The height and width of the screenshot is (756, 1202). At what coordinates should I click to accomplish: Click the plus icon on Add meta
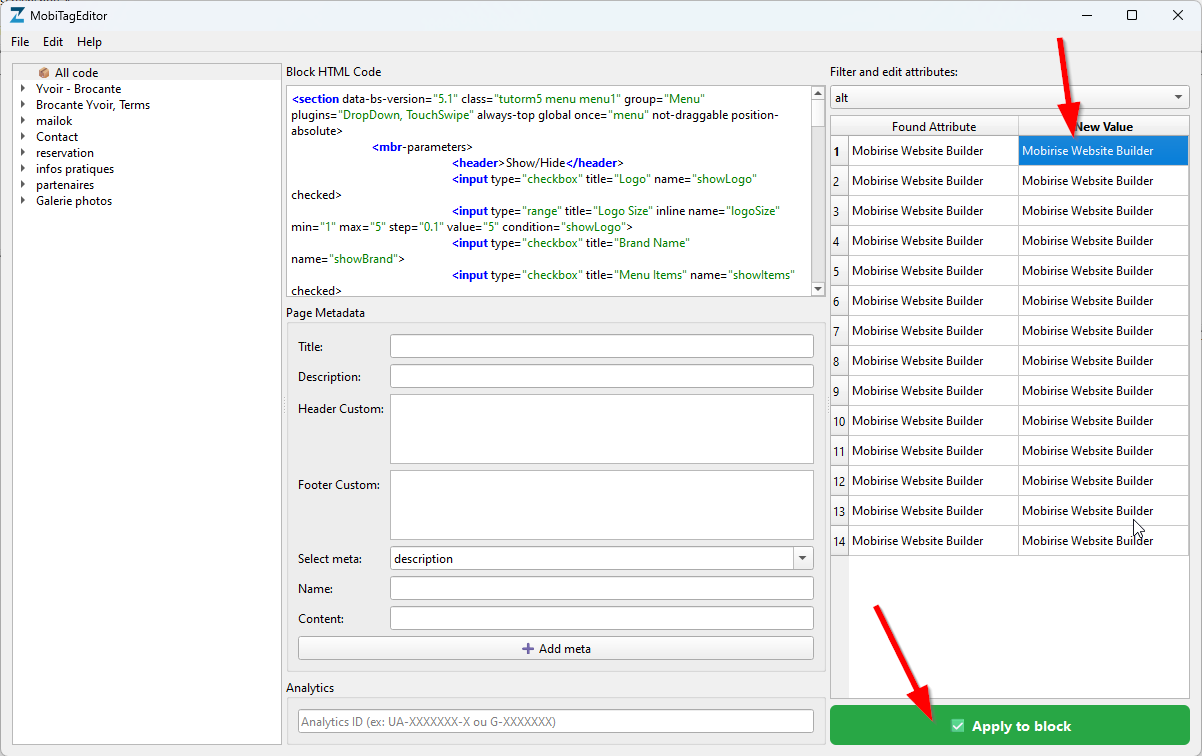coord(528,649)
